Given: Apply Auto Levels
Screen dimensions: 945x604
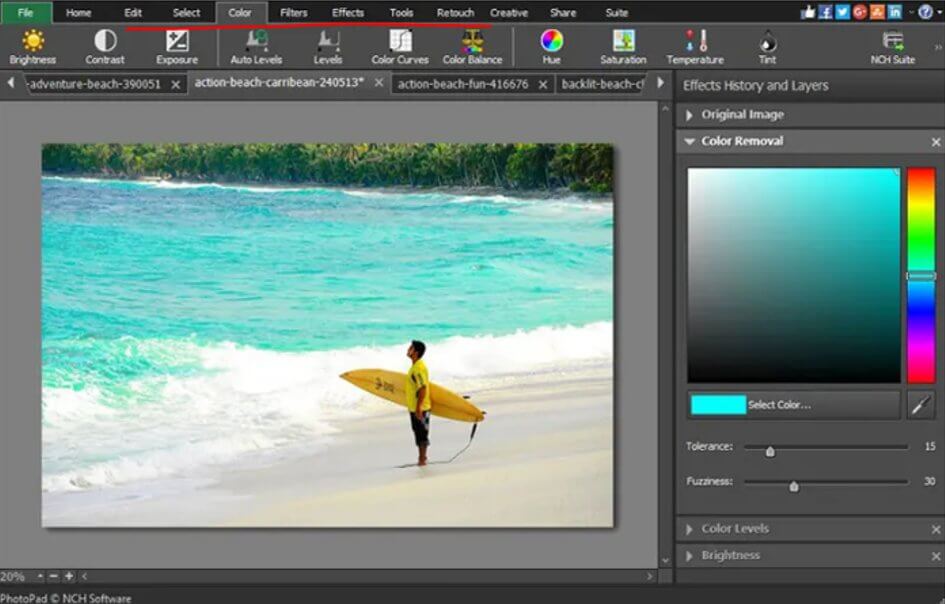Looking at the screenshot, I should pos(256,47).
